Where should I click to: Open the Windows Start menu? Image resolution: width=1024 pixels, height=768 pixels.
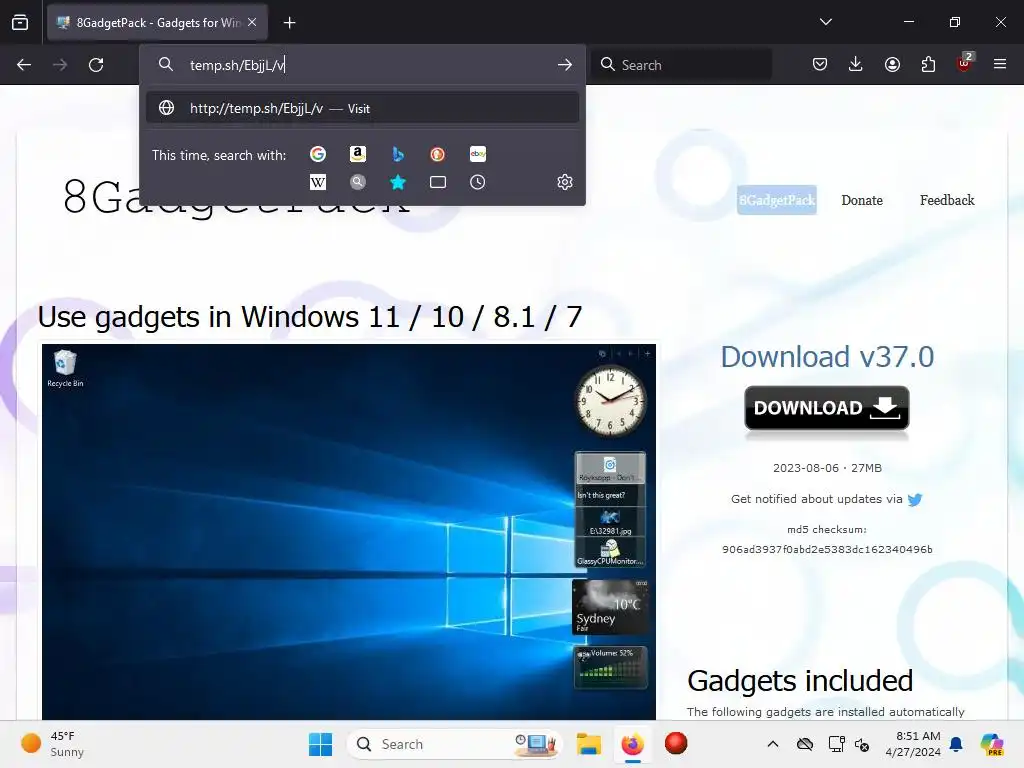[320, 744]
